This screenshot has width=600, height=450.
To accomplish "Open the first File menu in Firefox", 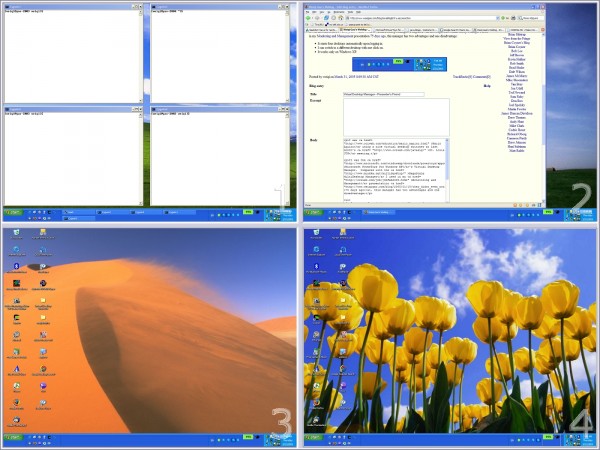I will pos(307,12).
